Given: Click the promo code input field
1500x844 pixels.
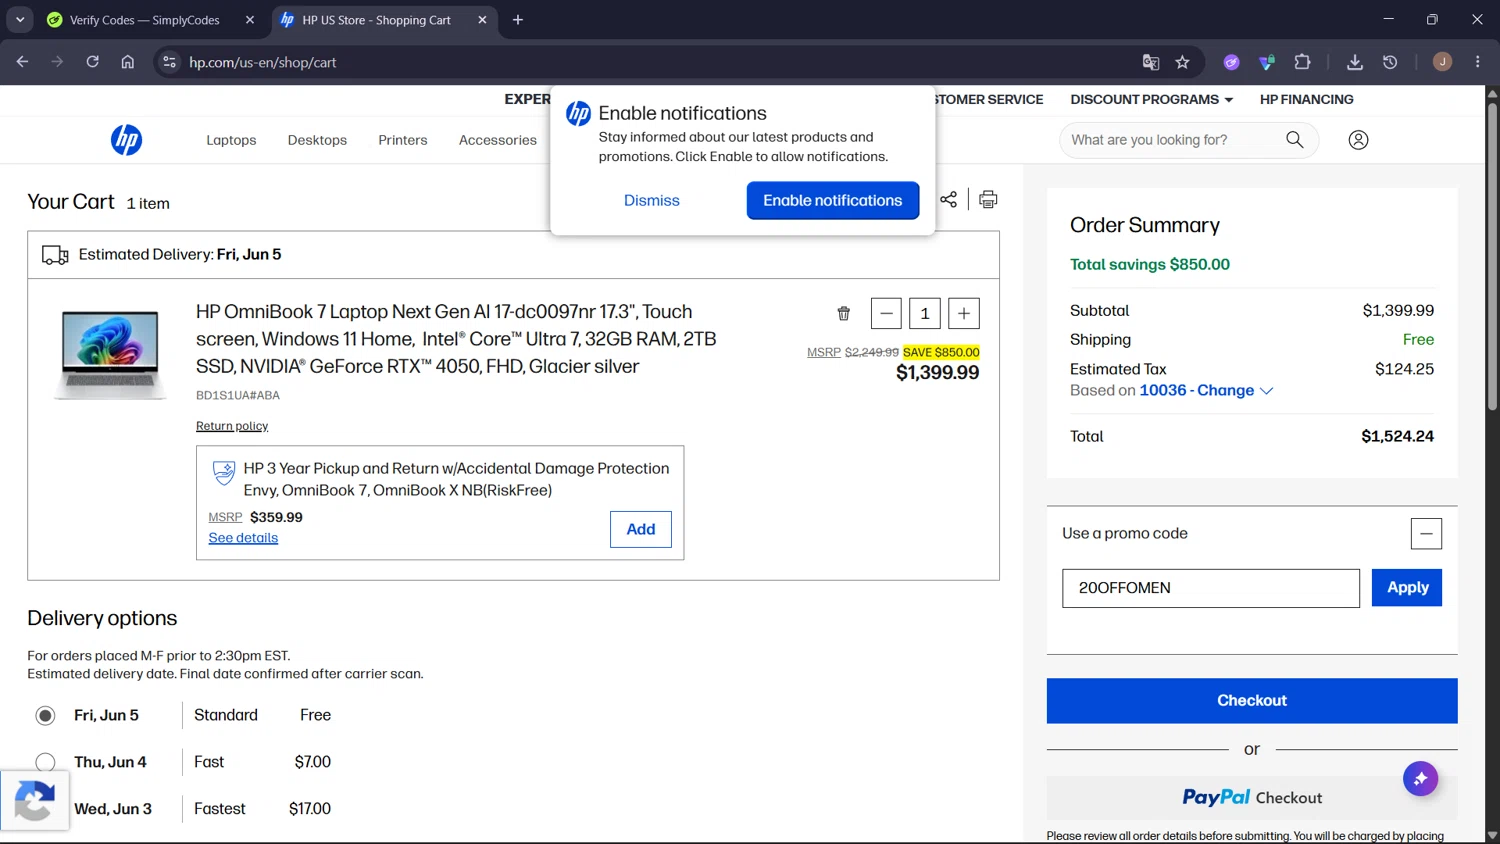Looking at the screenshot, I should (x=1210, y=588).
